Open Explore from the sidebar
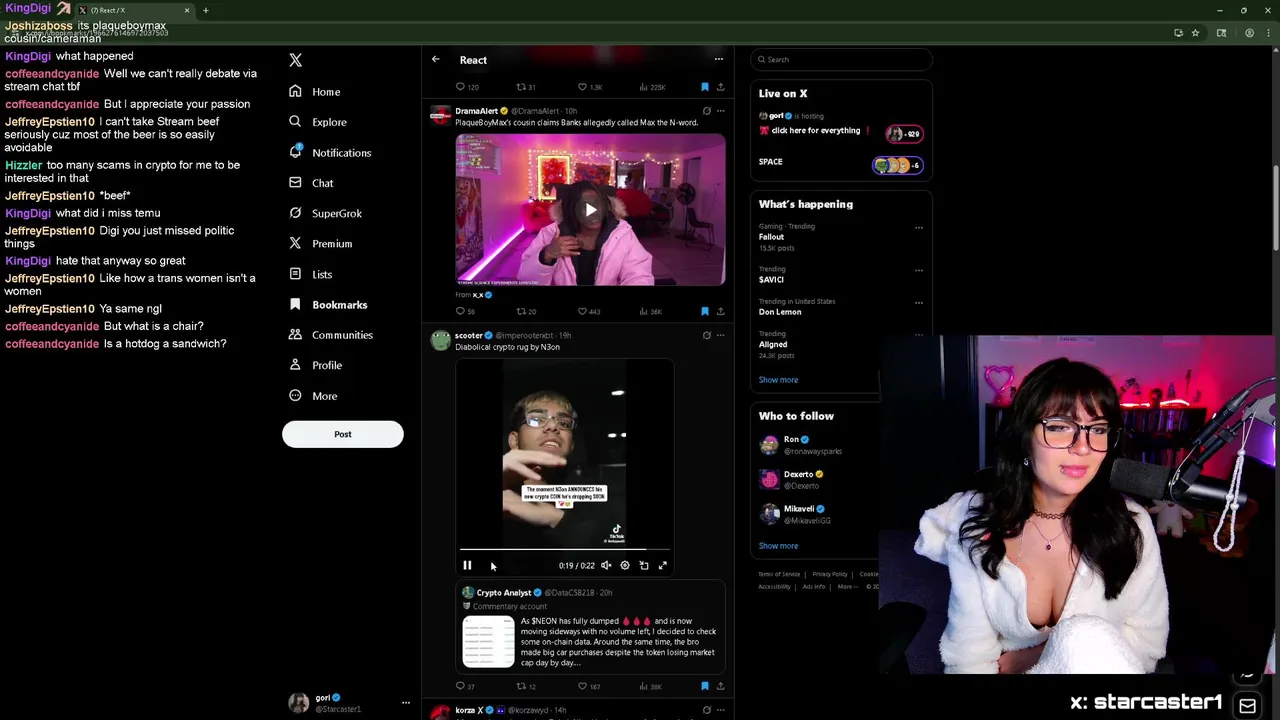Image resolution: width=1280 pixels, height=720 pixels. (318, 122)
